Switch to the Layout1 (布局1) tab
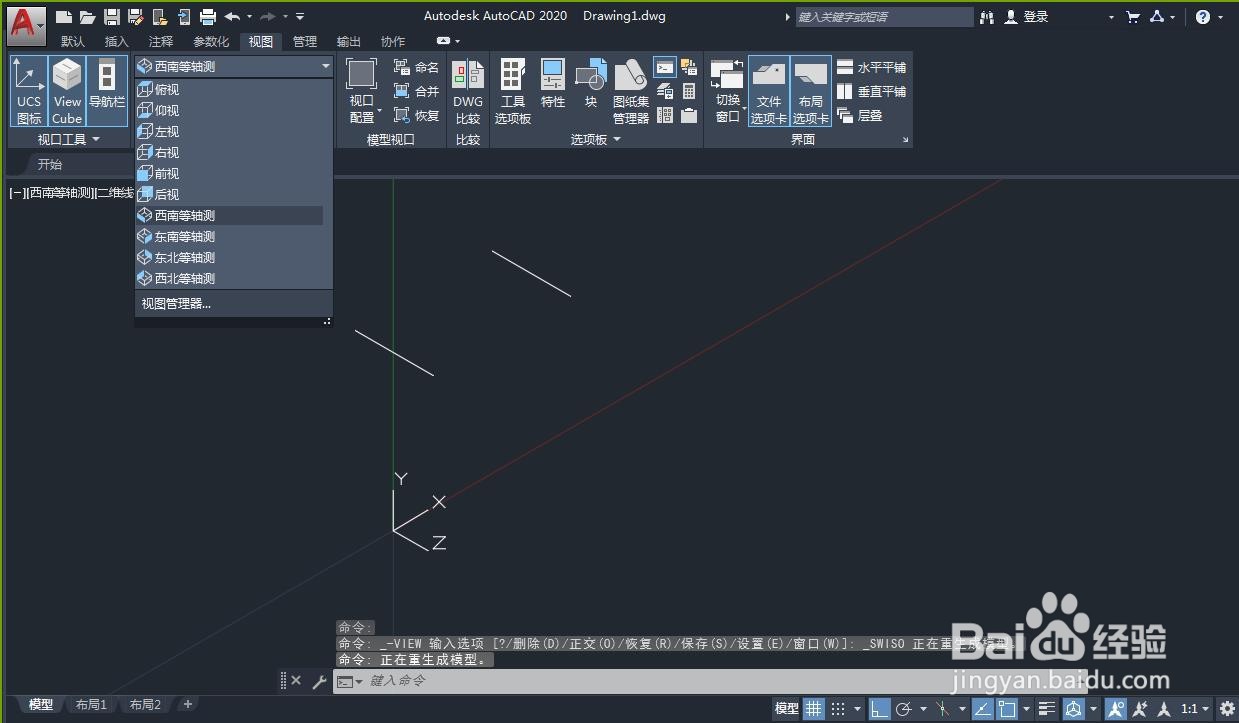 tap(91, 705)
